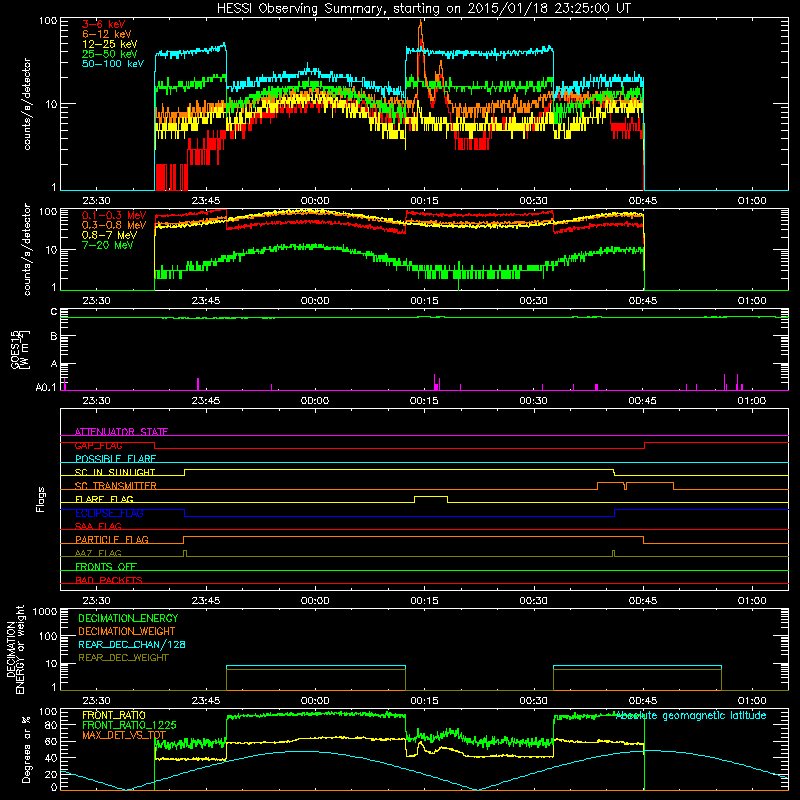Click the REAR_DEC_CHAN/128 legend label

(x=132, y=644)
